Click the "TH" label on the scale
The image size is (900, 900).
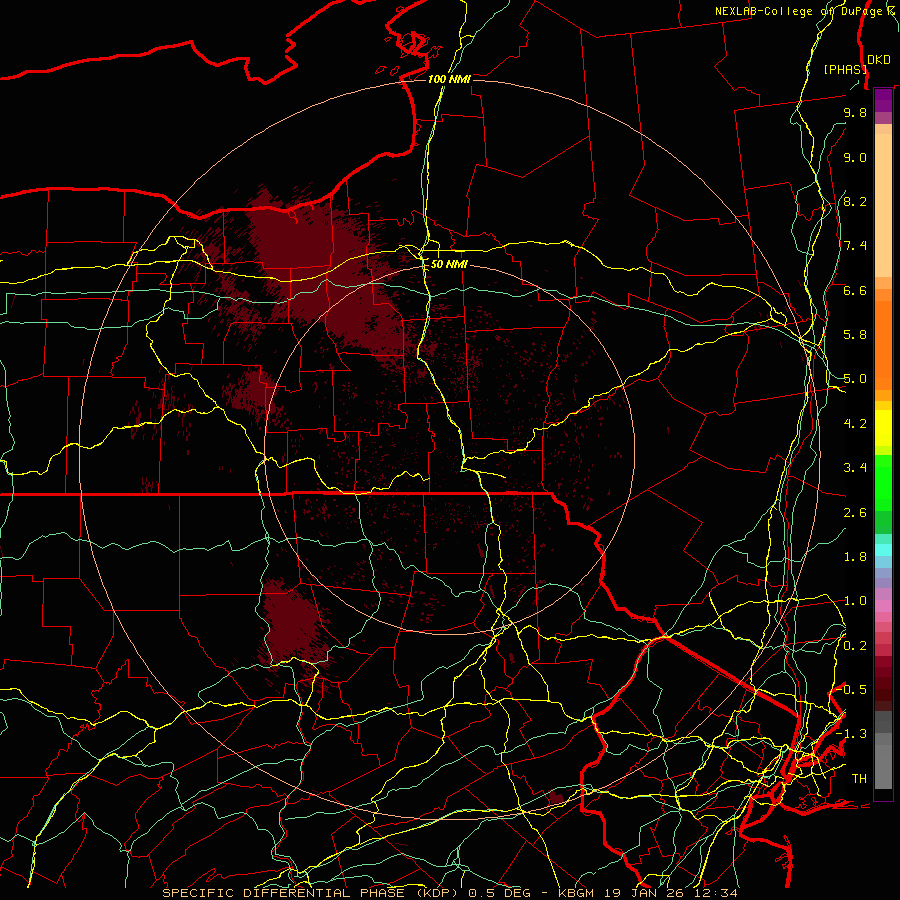[859, 779]
